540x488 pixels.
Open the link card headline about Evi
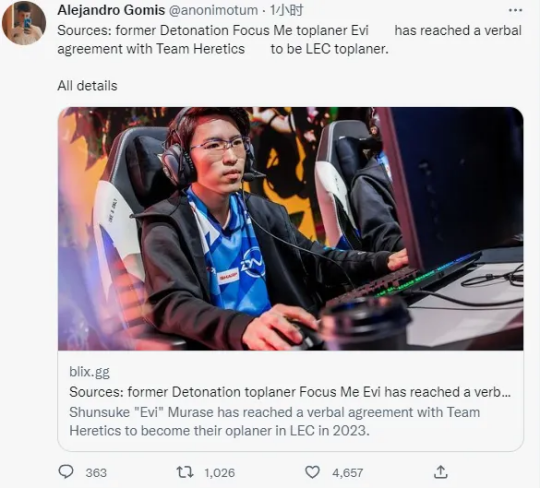[290, 392]
